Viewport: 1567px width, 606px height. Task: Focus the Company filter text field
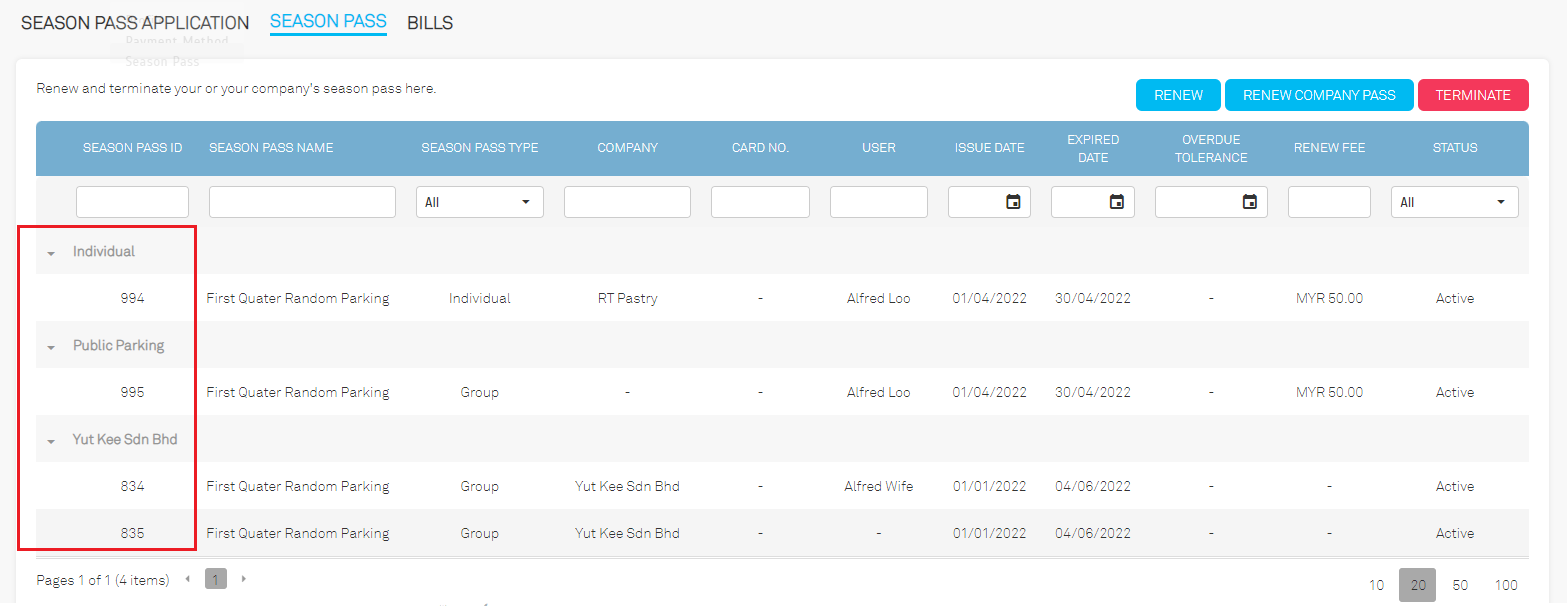[627, 202]
